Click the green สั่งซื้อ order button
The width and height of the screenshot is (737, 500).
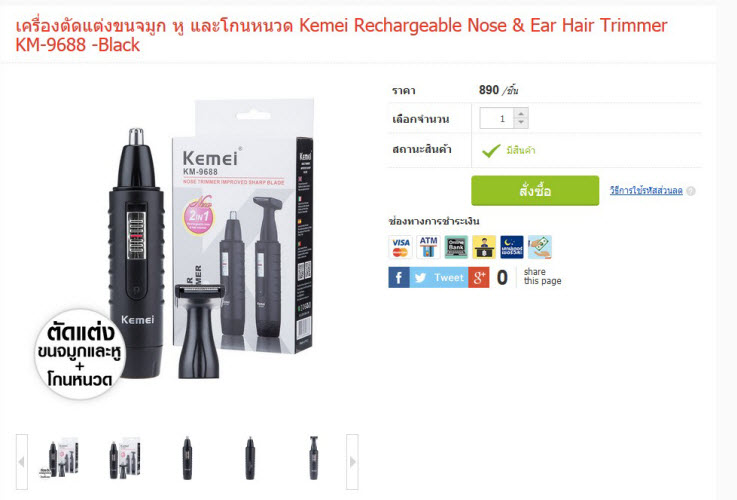535,190
